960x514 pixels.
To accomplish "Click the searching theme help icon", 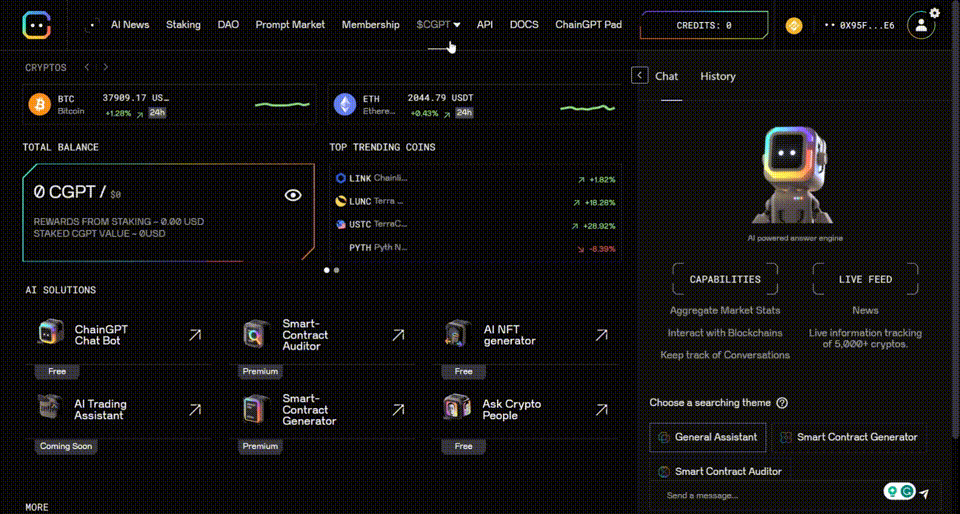I will (782, 403).
